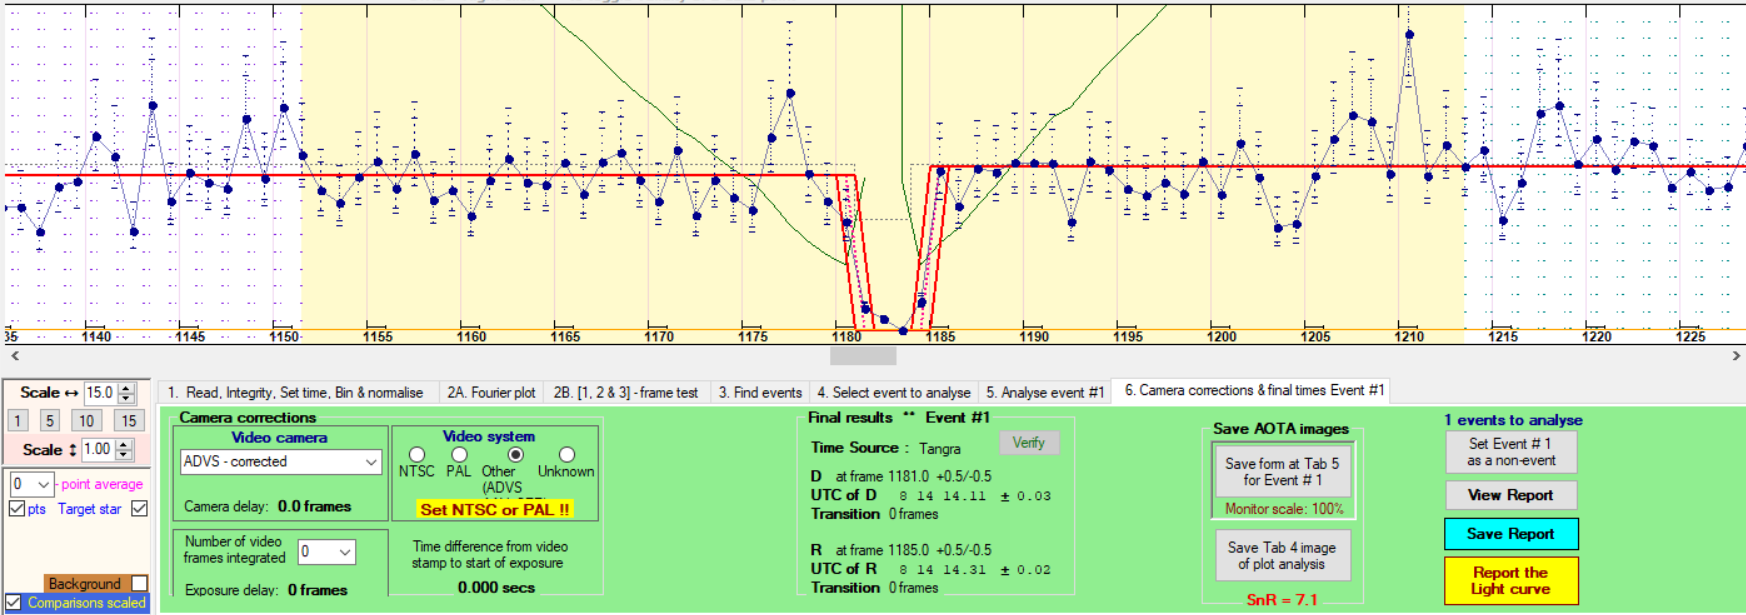This screenshot has height=615, width=1746.
Task: Increase horizontal Scale value with up arrow
Action: pyautogui.click(x=126, y=388)
